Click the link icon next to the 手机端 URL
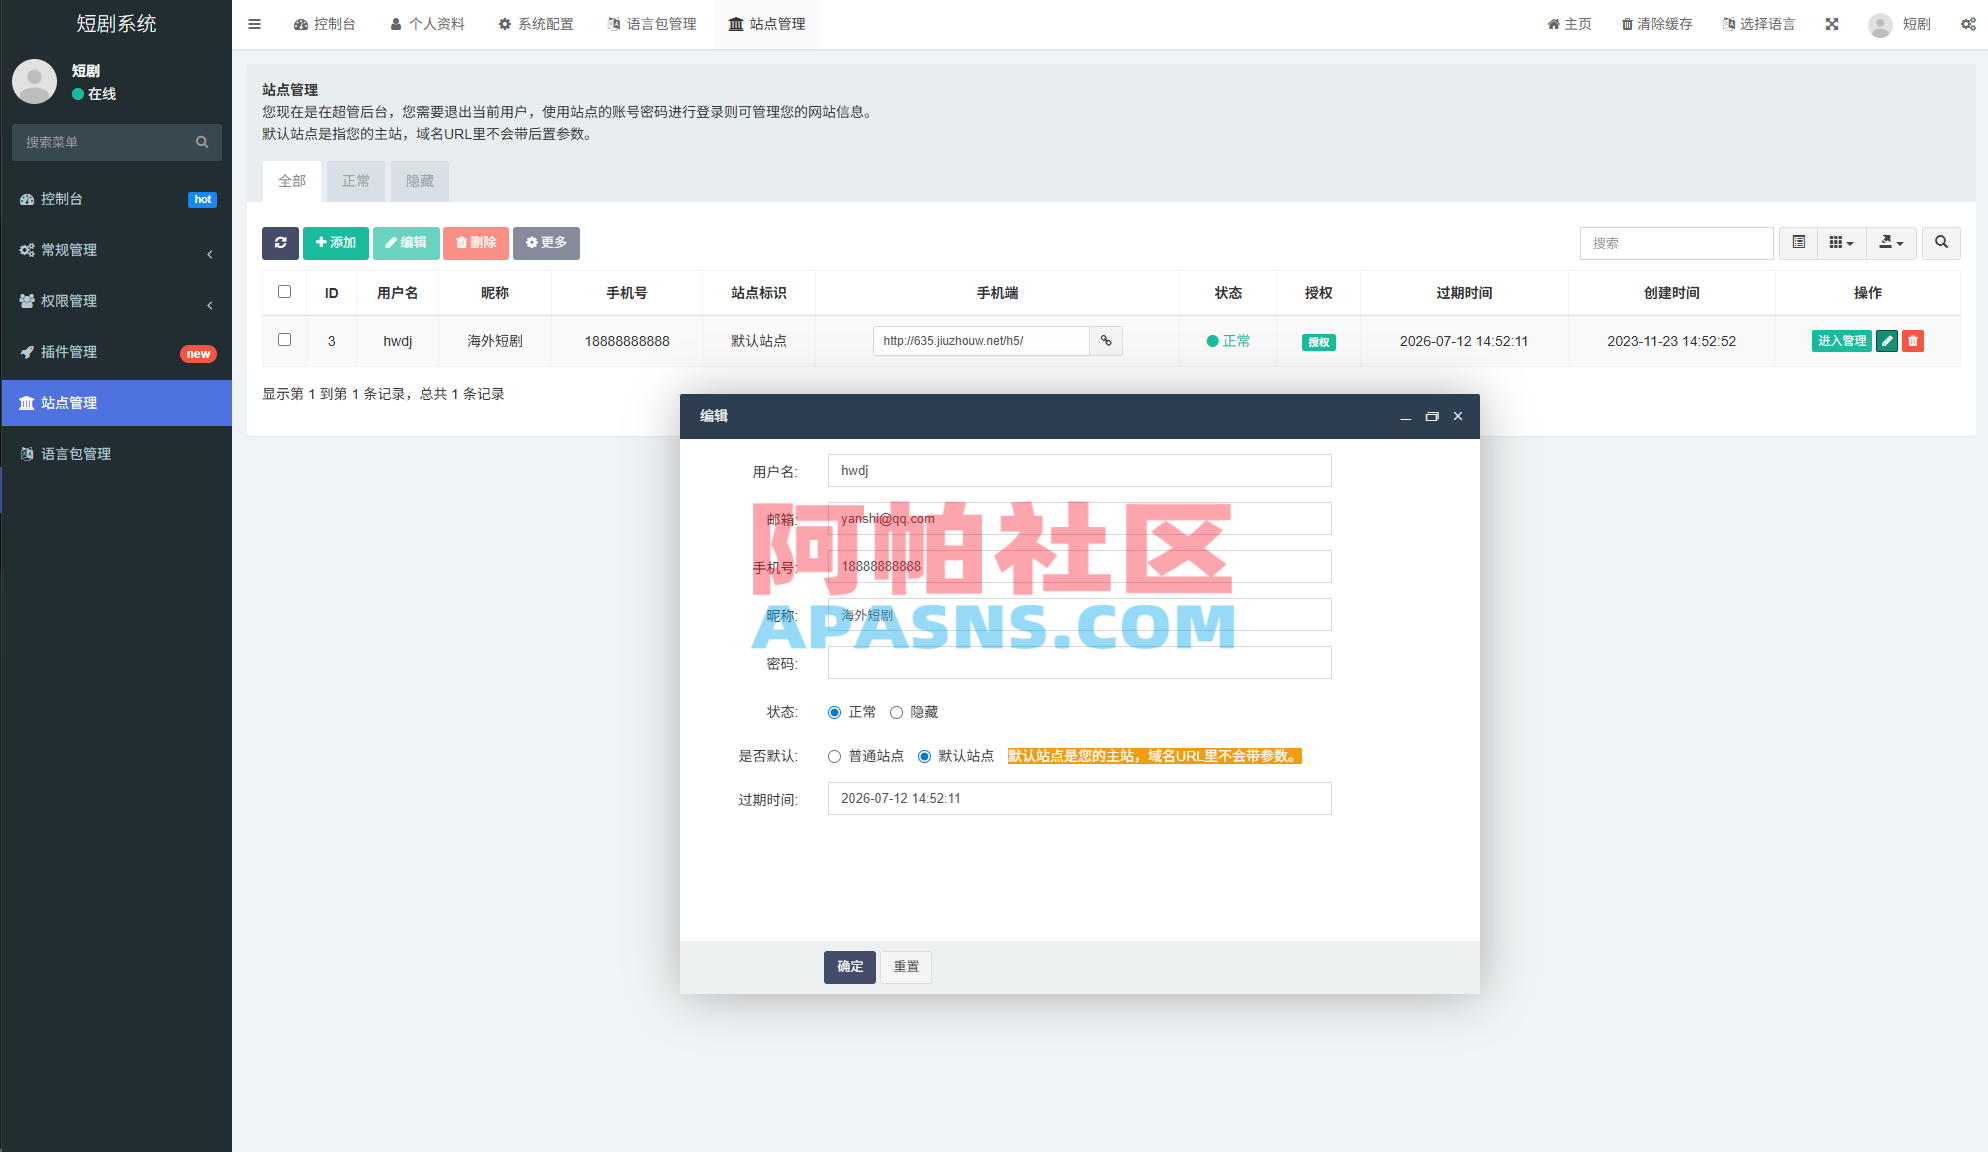This screenshot has height=1152, width=1988. [x=1106, y=341]
